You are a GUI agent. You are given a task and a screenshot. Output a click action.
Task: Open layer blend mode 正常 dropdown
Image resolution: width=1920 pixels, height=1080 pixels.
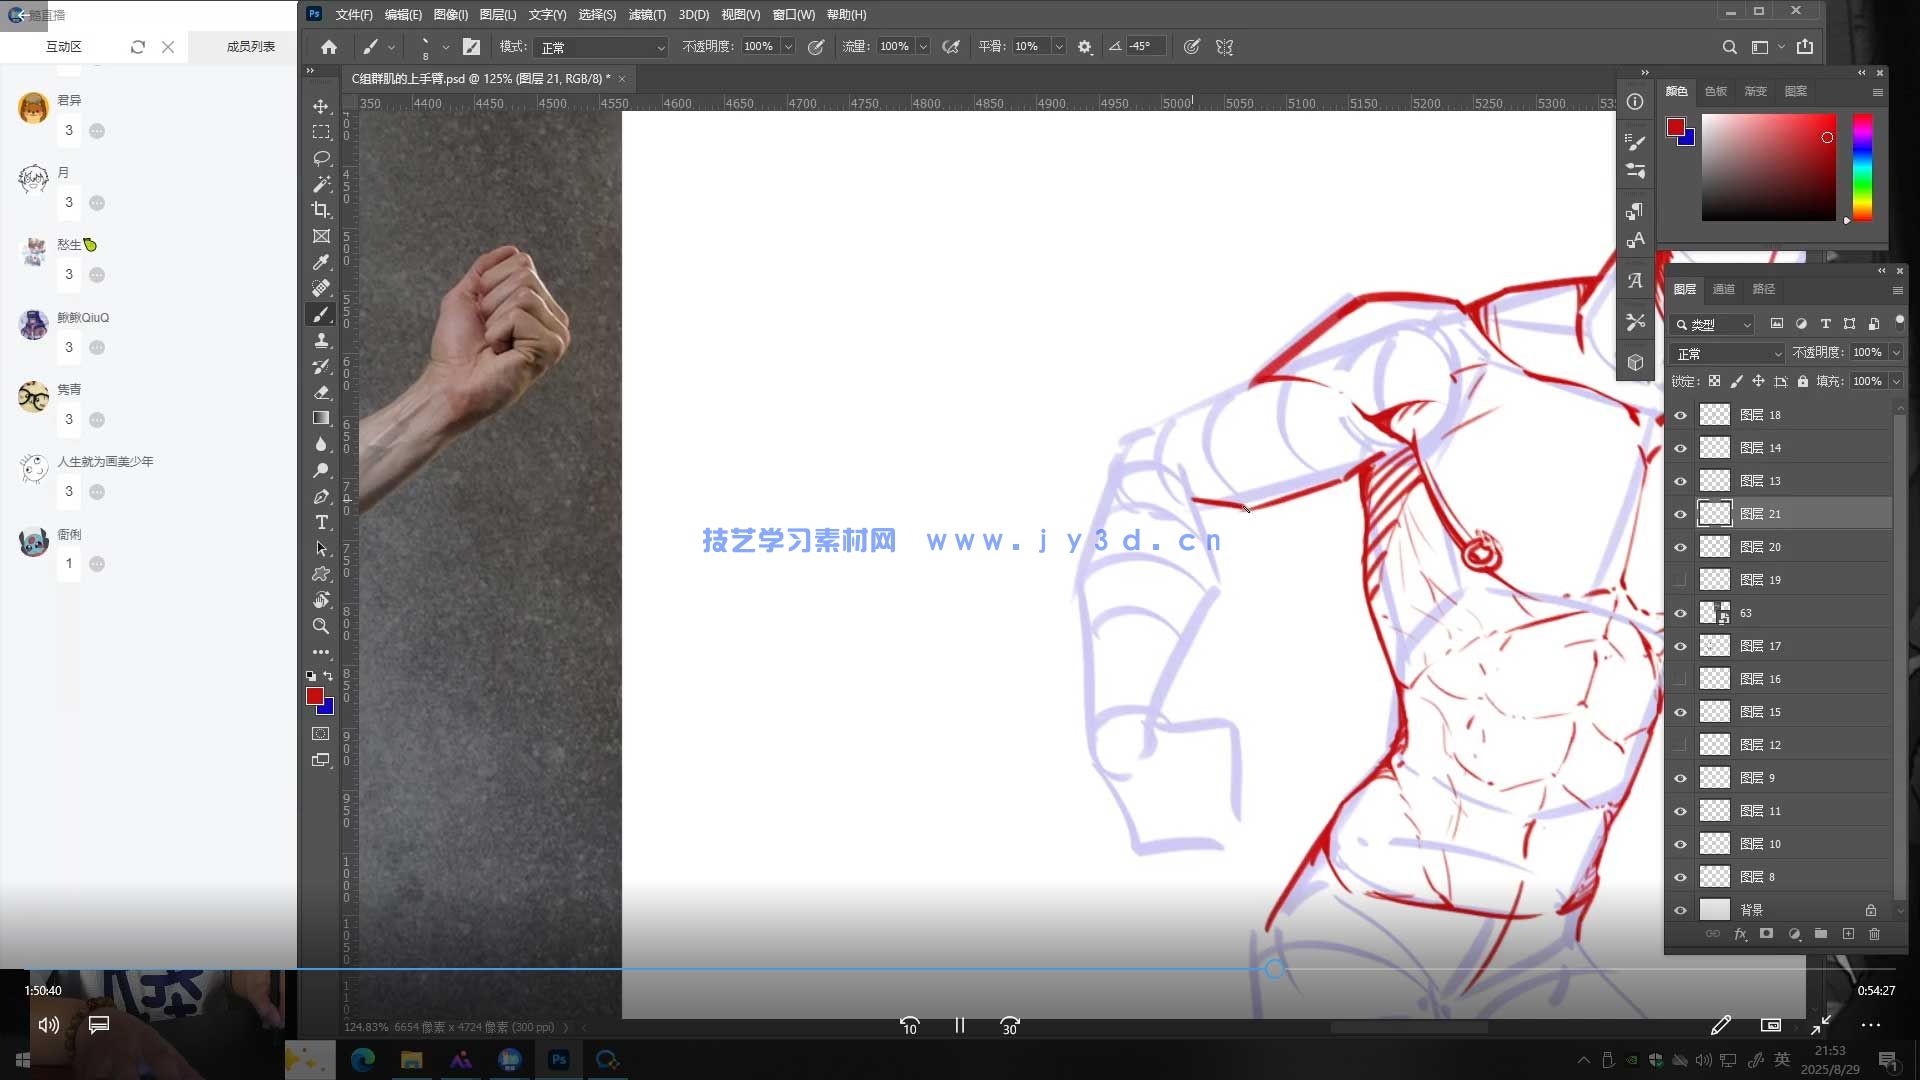[1728, 354]
